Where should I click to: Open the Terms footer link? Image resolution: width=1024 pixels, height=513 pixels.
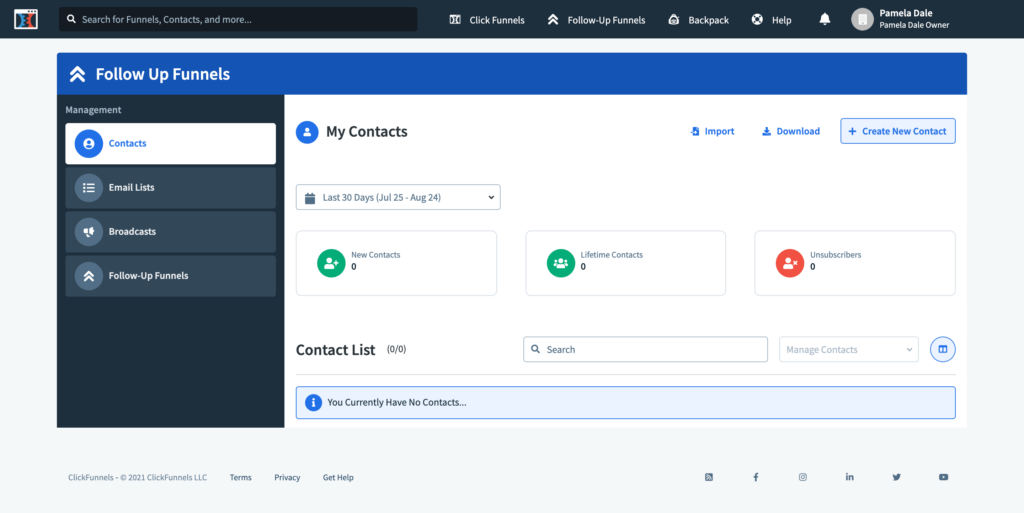pyautogui.click(x=240, y=477)
